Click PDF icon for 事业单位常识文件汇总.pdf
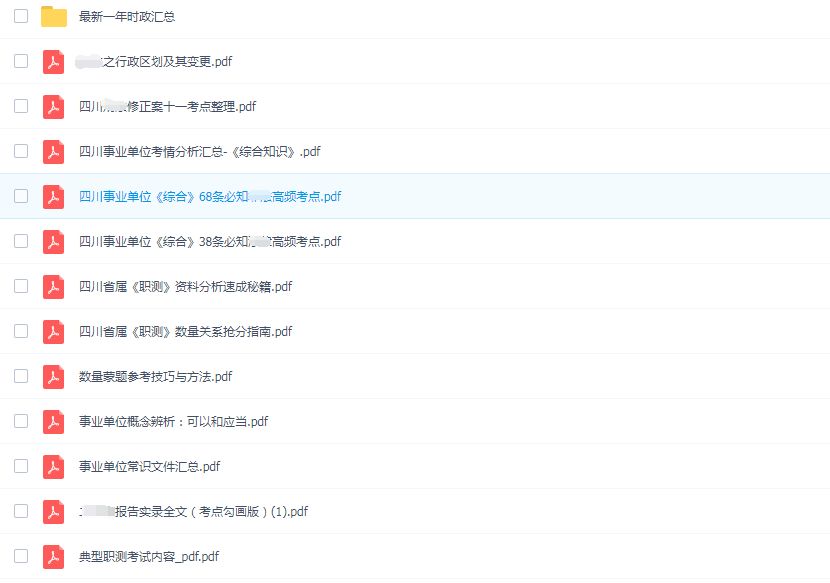 53,467
